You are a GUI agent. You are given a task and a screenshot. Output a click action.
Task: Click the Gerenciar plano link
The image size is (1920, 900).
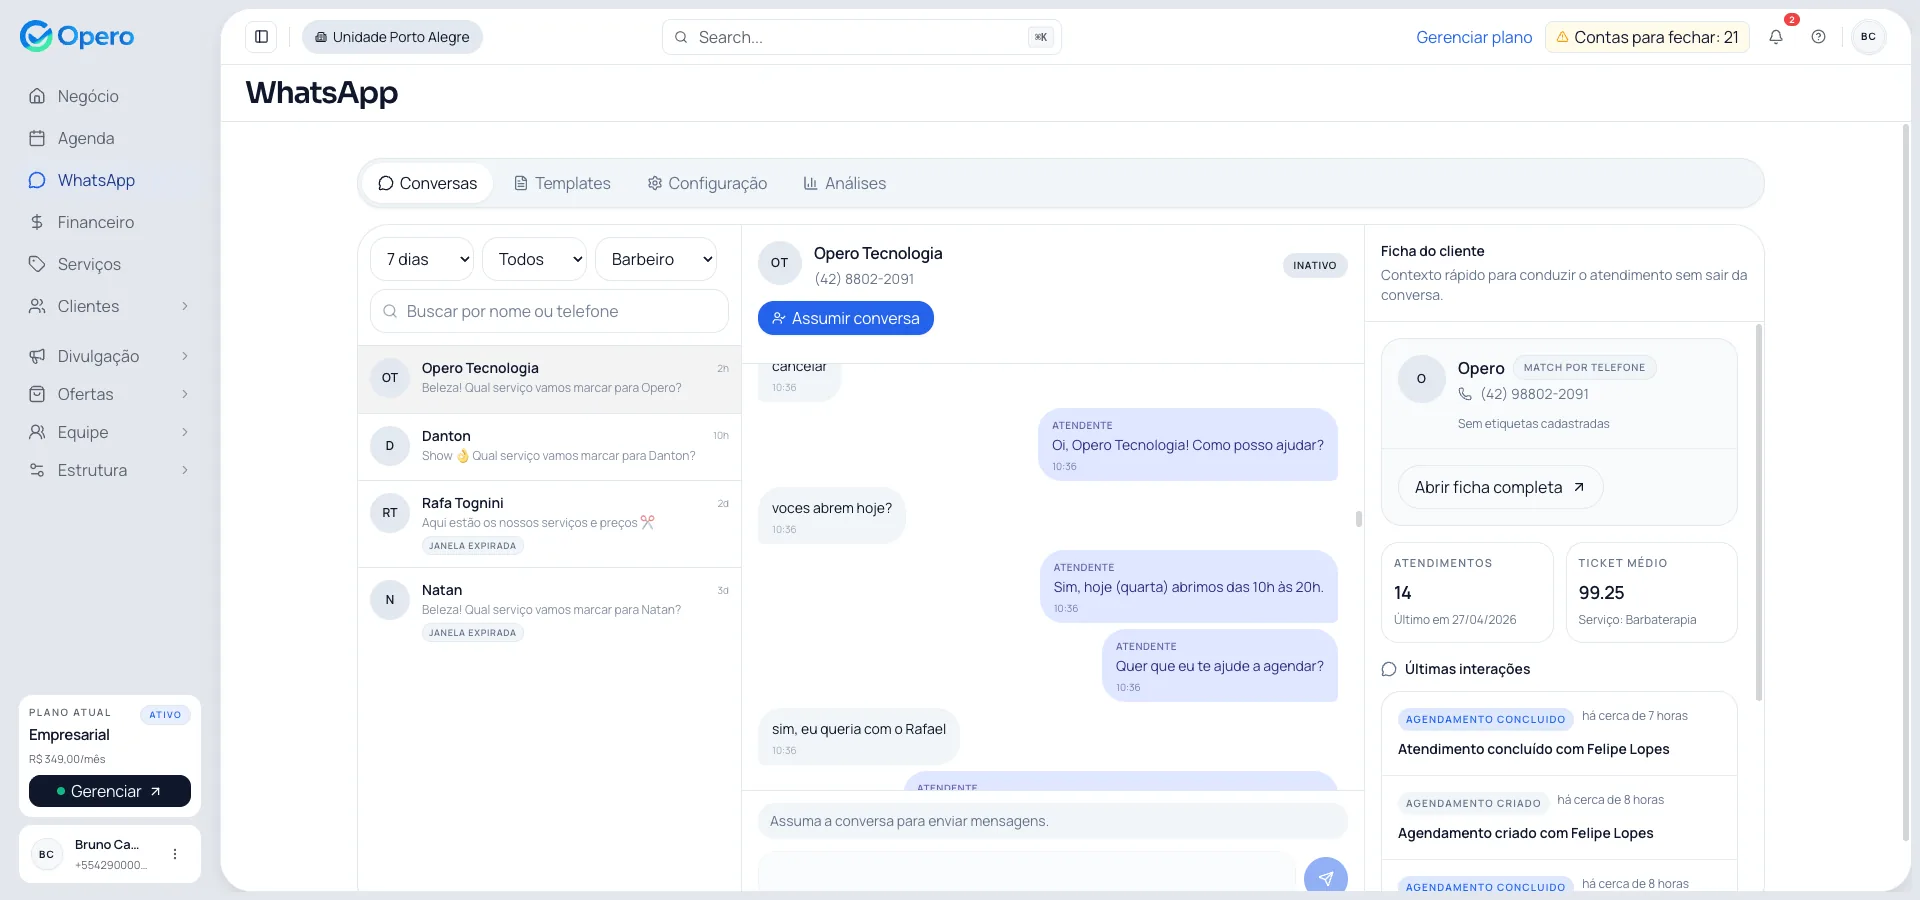click(x=1474, y=37)
